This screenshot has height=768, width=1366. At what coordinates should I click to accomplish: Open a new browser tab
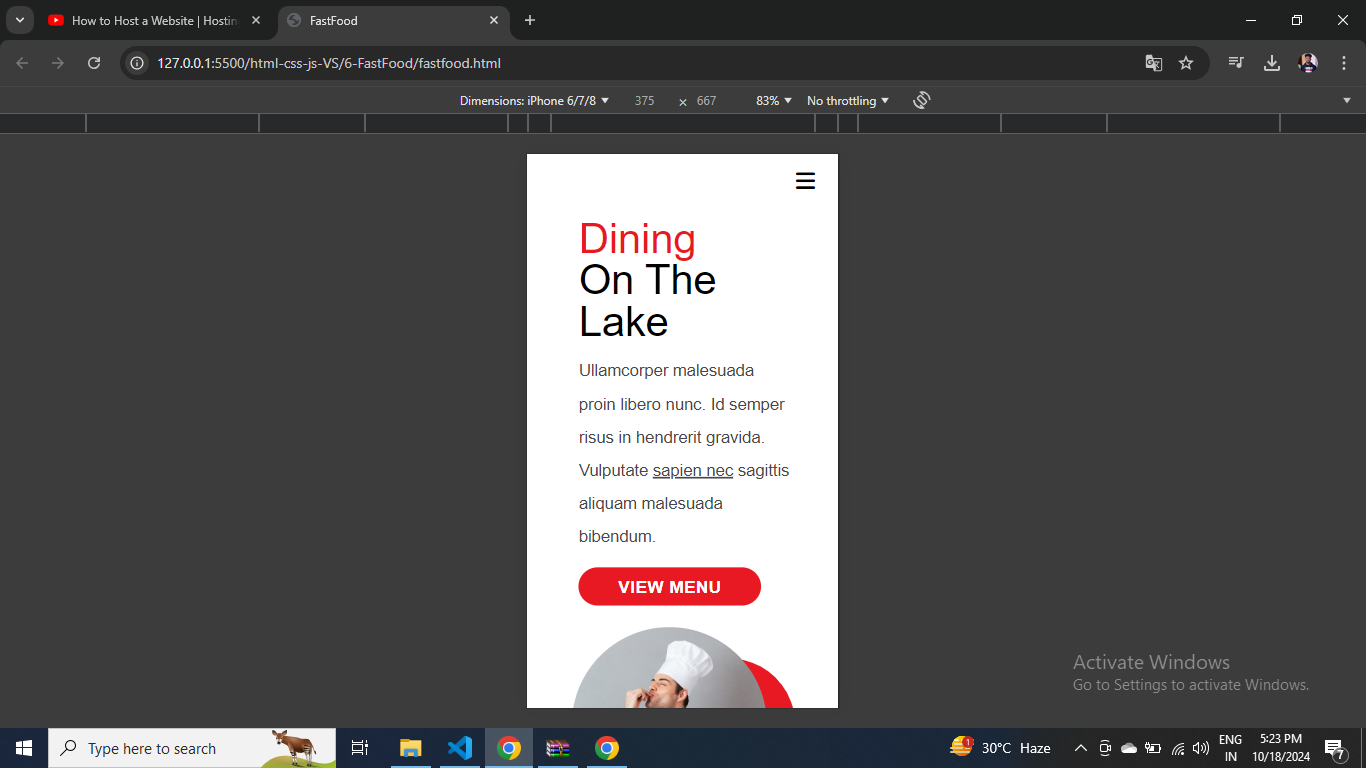530,20
